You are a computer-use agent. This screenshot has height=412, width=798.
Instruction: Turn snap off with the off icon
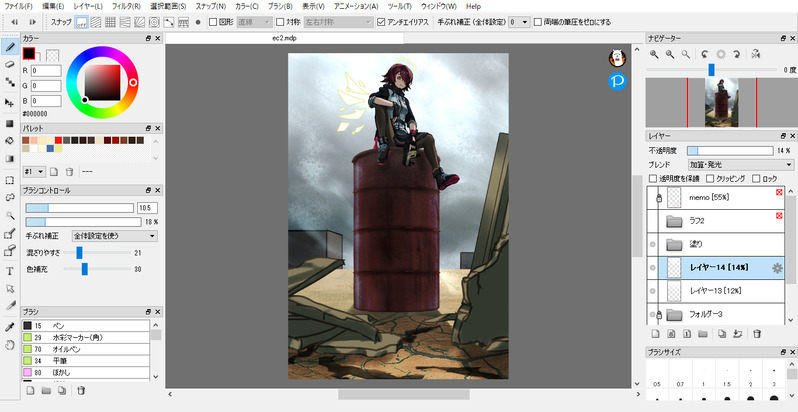tap(81, 22)
